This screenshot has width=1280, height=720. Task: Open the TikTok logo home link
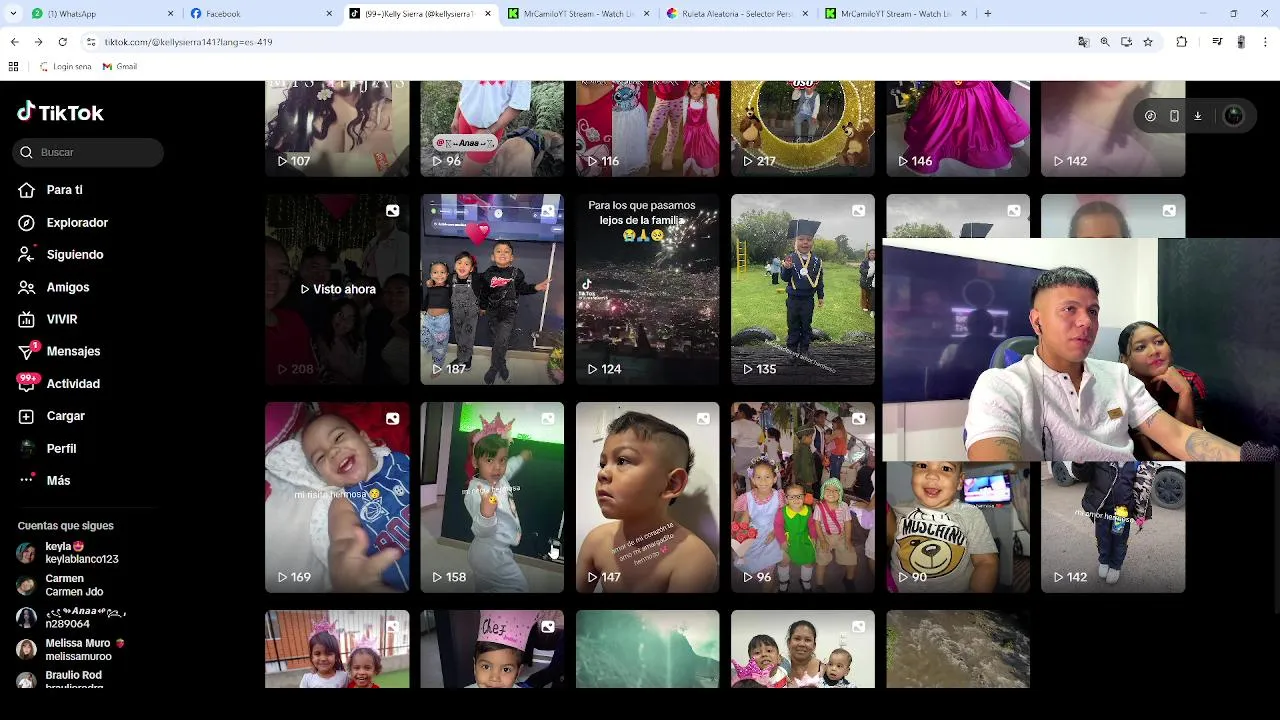pos(60,112)
